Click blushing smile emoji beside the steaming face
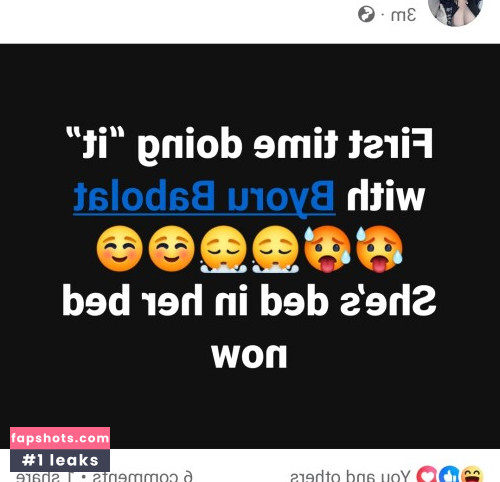 (172, 249)
